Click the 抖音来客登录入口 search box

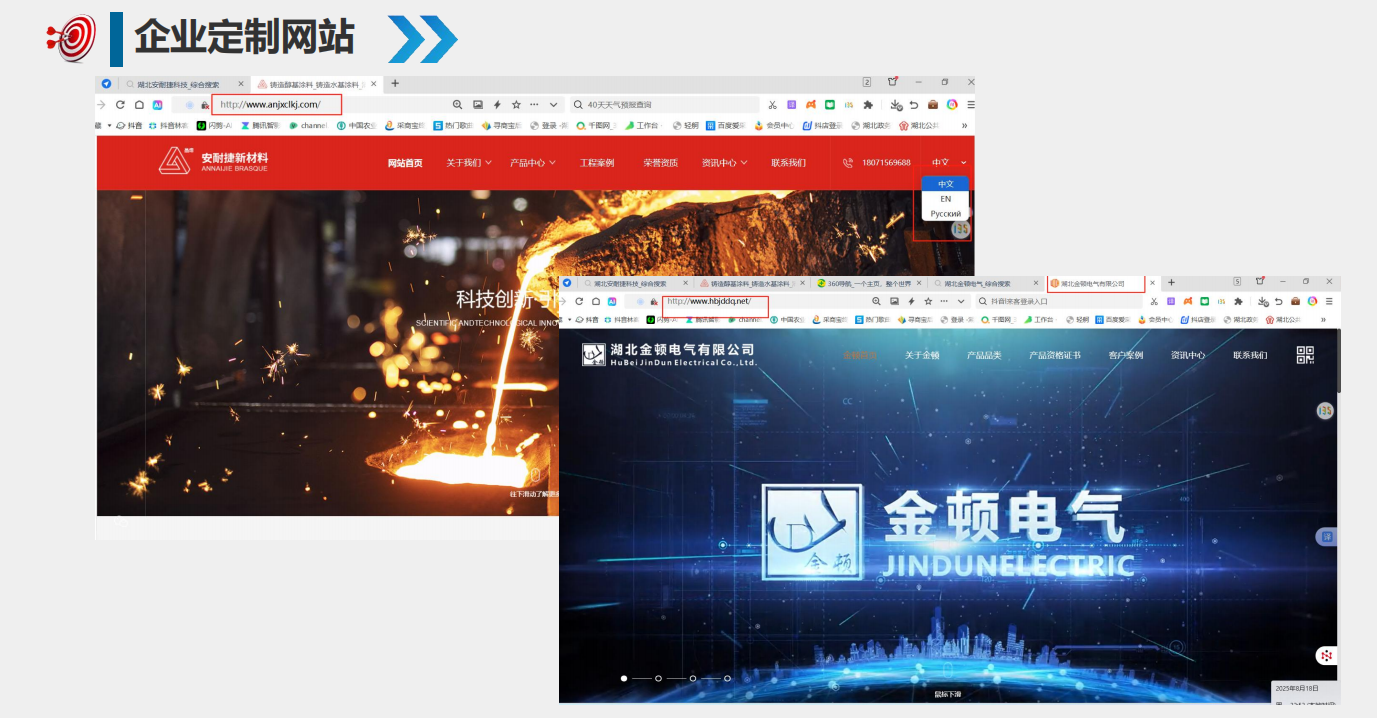pos(1058,301)
